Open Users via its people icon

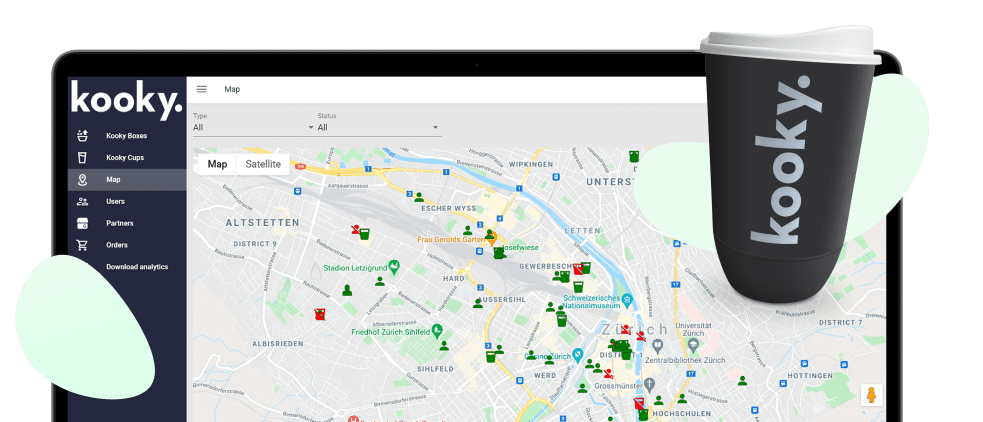83,201
